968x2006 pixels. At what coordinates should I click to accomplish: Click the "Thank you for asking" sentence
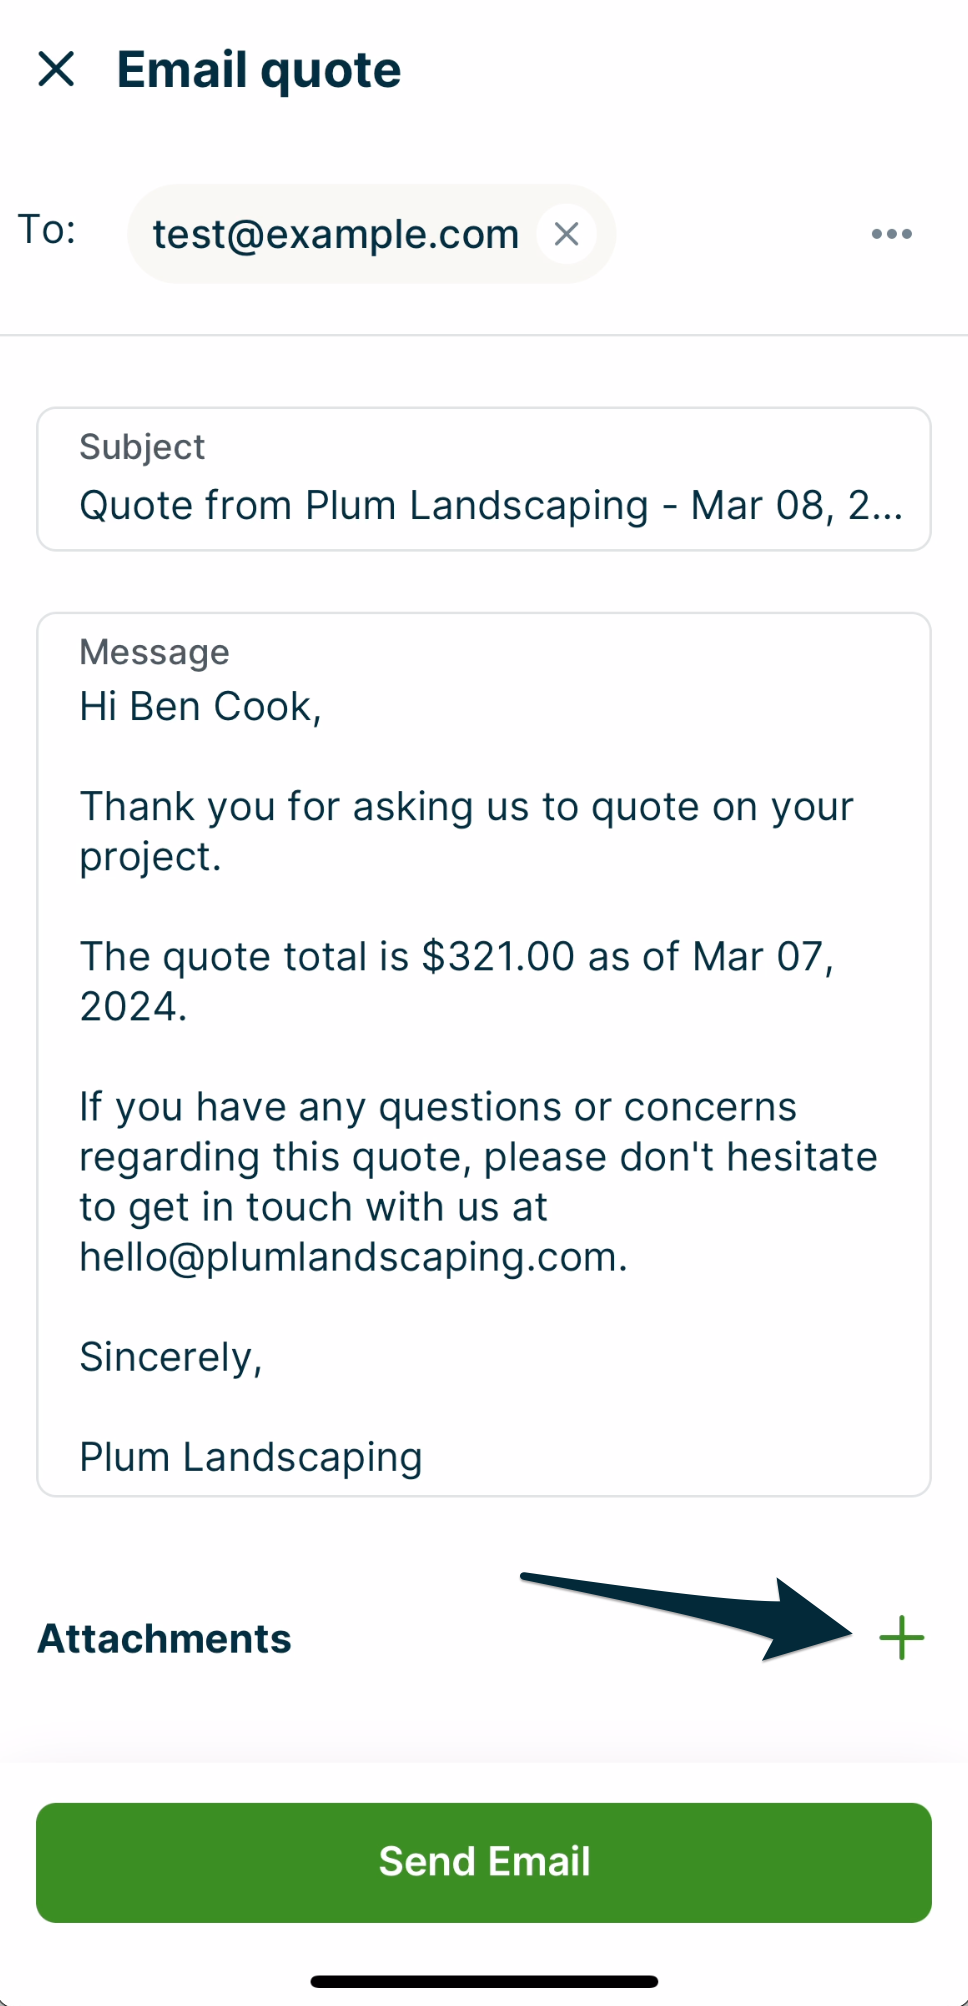click(x=466, y=807)
